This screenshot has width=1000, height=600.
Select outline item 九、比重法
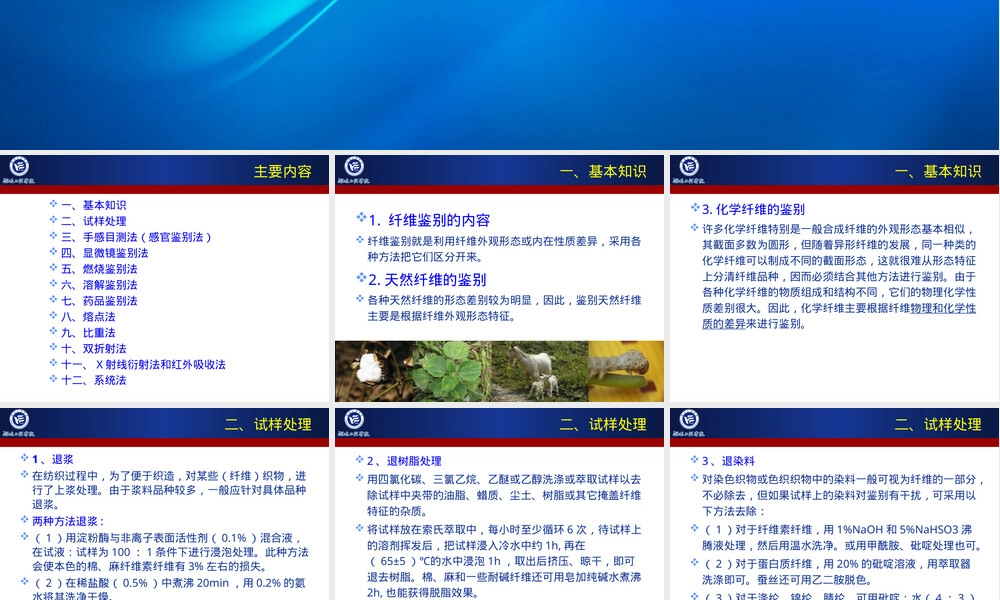(89, 332)
